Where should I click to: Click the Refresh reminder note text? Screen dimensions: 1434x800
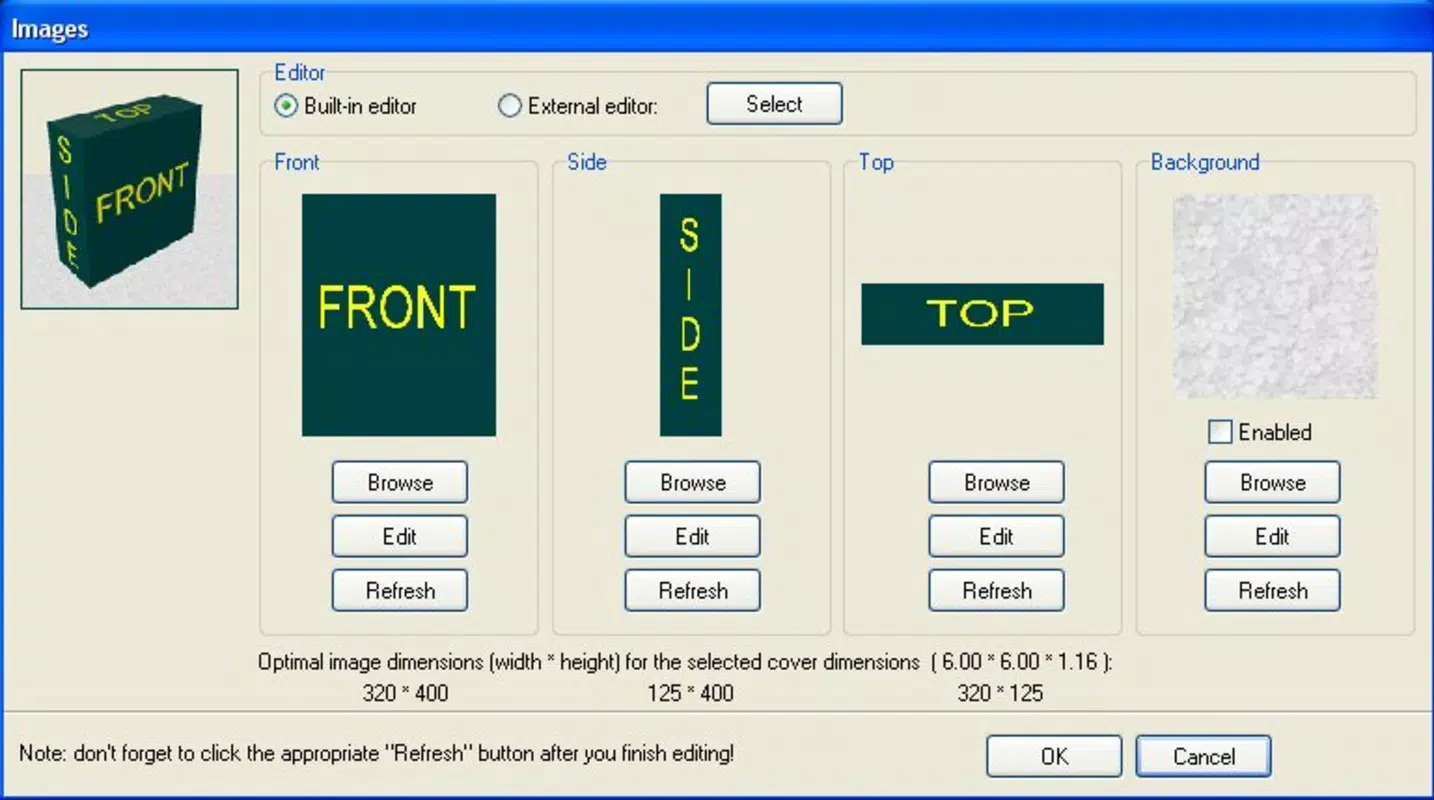(x=377, y=753)
